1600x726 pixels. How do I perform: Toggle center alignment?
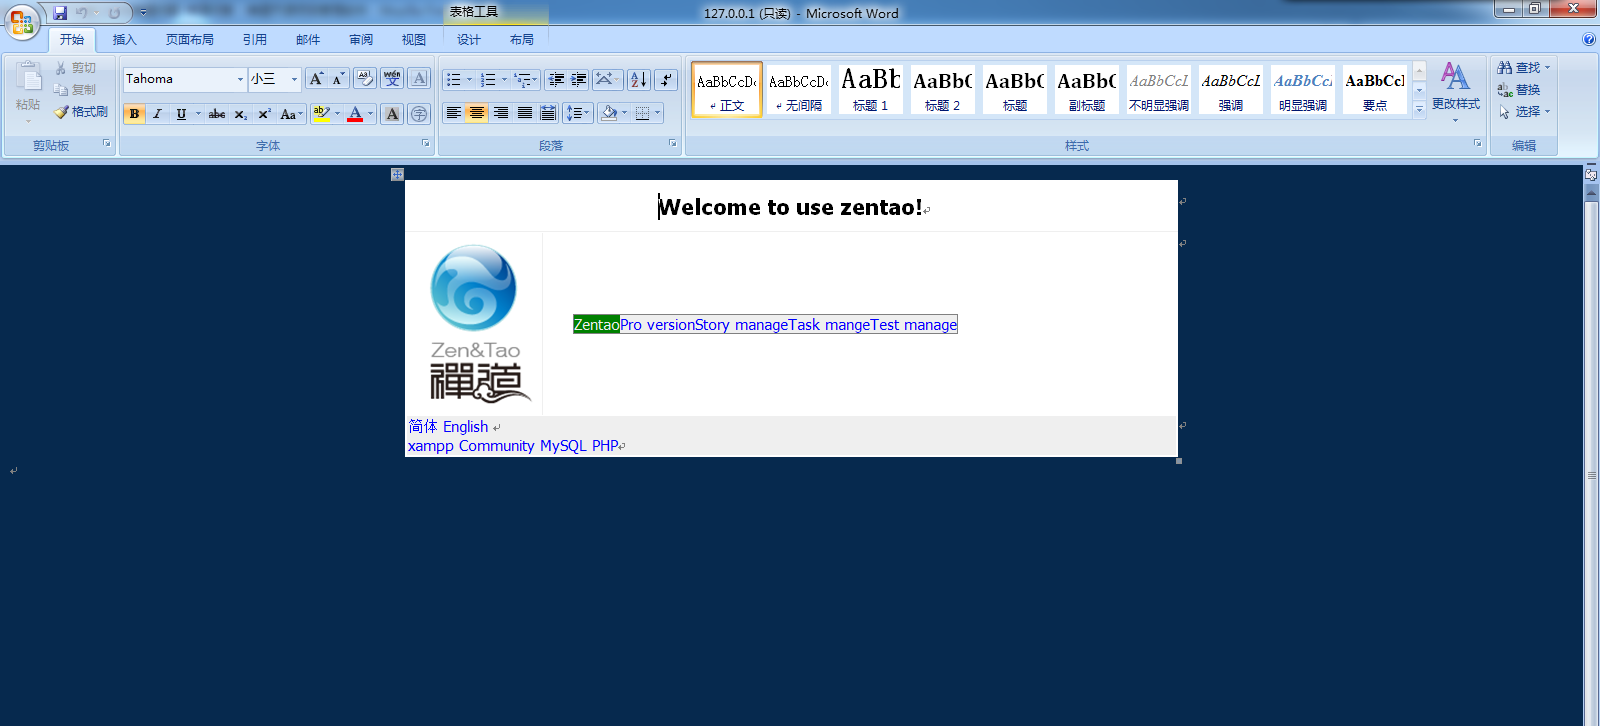pyautogui.click(x=477, y=113)
